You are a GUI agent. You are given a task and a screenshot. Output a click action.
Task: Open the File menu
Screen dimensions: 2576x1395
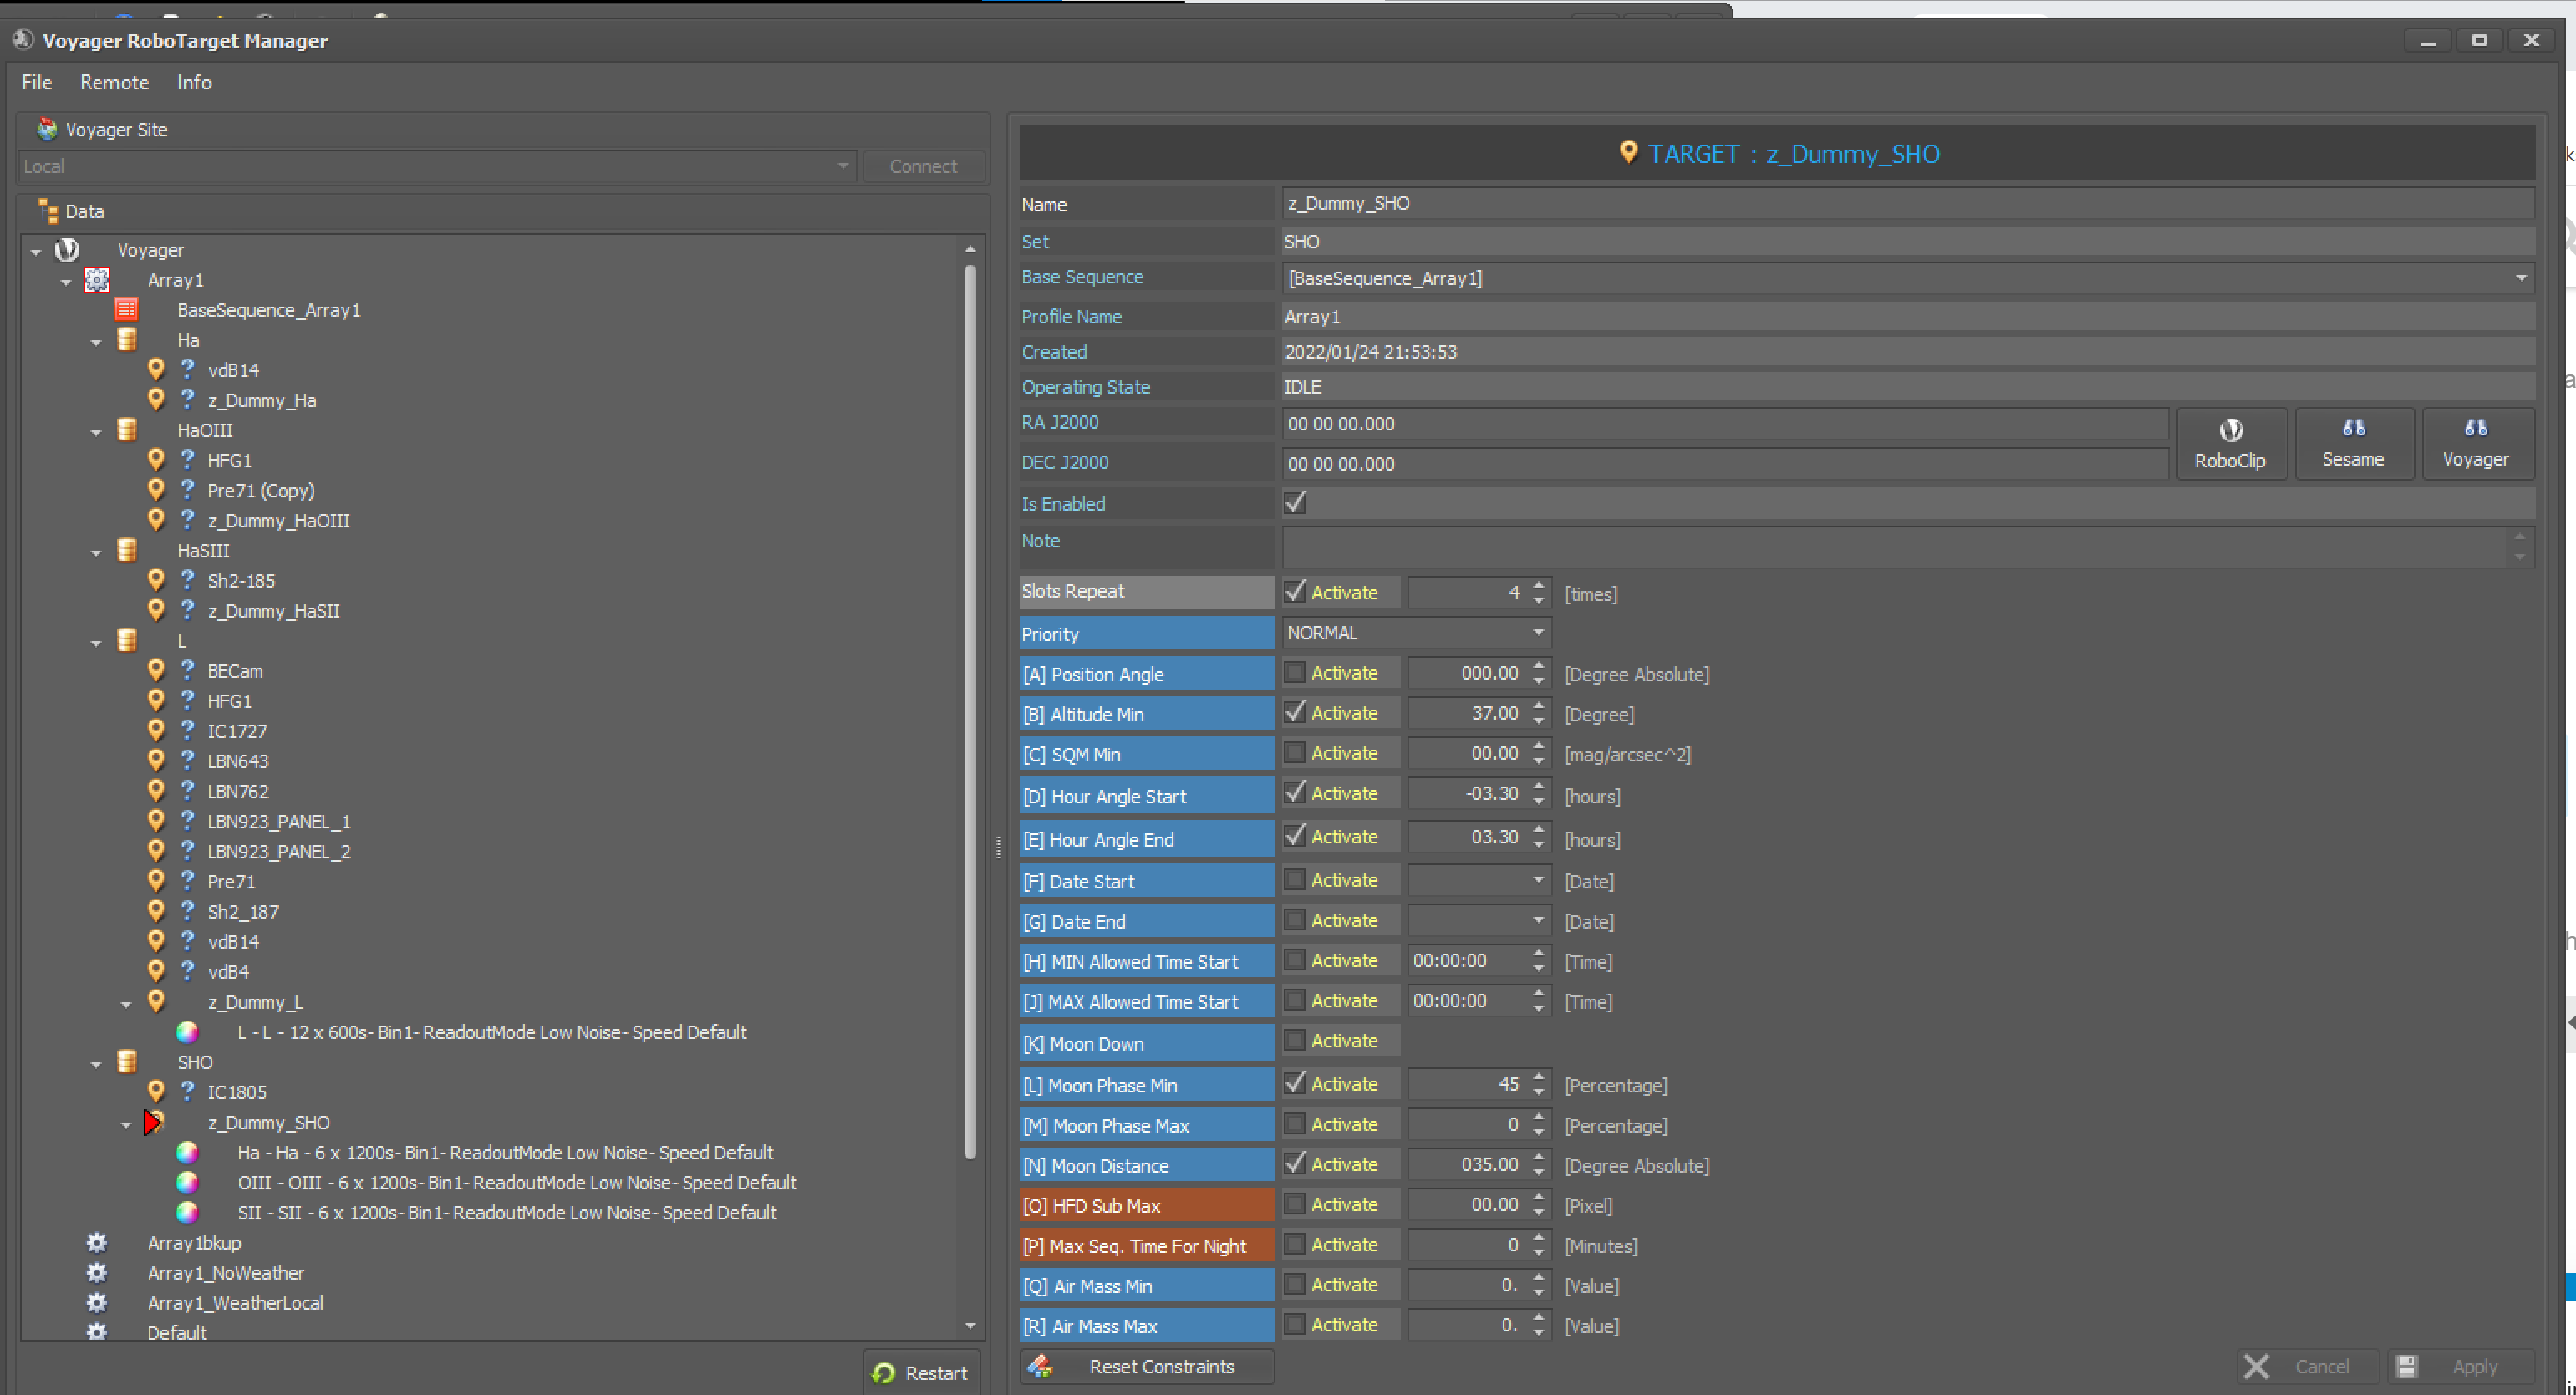[x=36, y=82]
